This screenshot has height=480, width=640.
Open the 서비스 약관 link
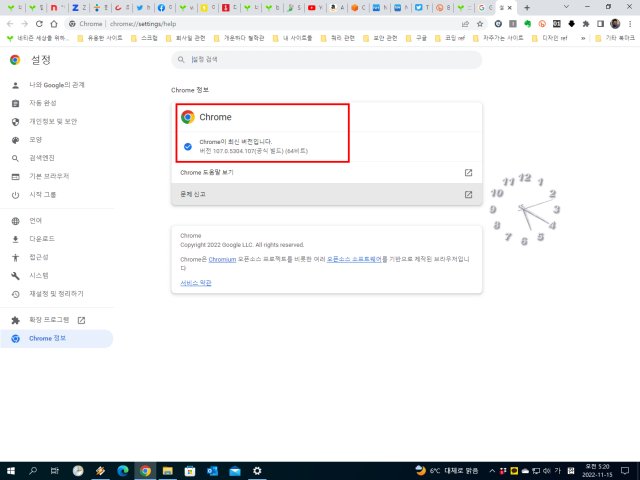tap(196, 283)
